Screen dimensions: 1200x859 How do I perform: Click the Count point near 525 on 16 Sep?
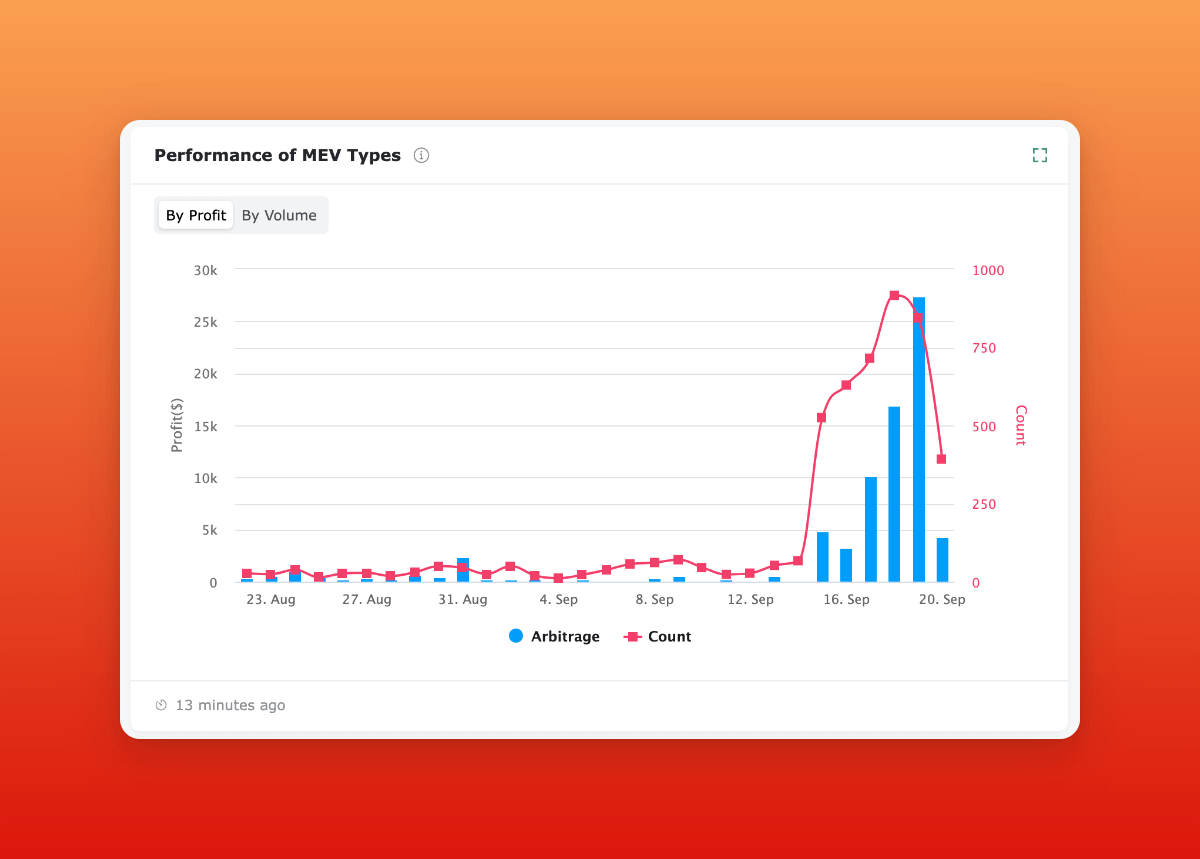click(822, 417)
